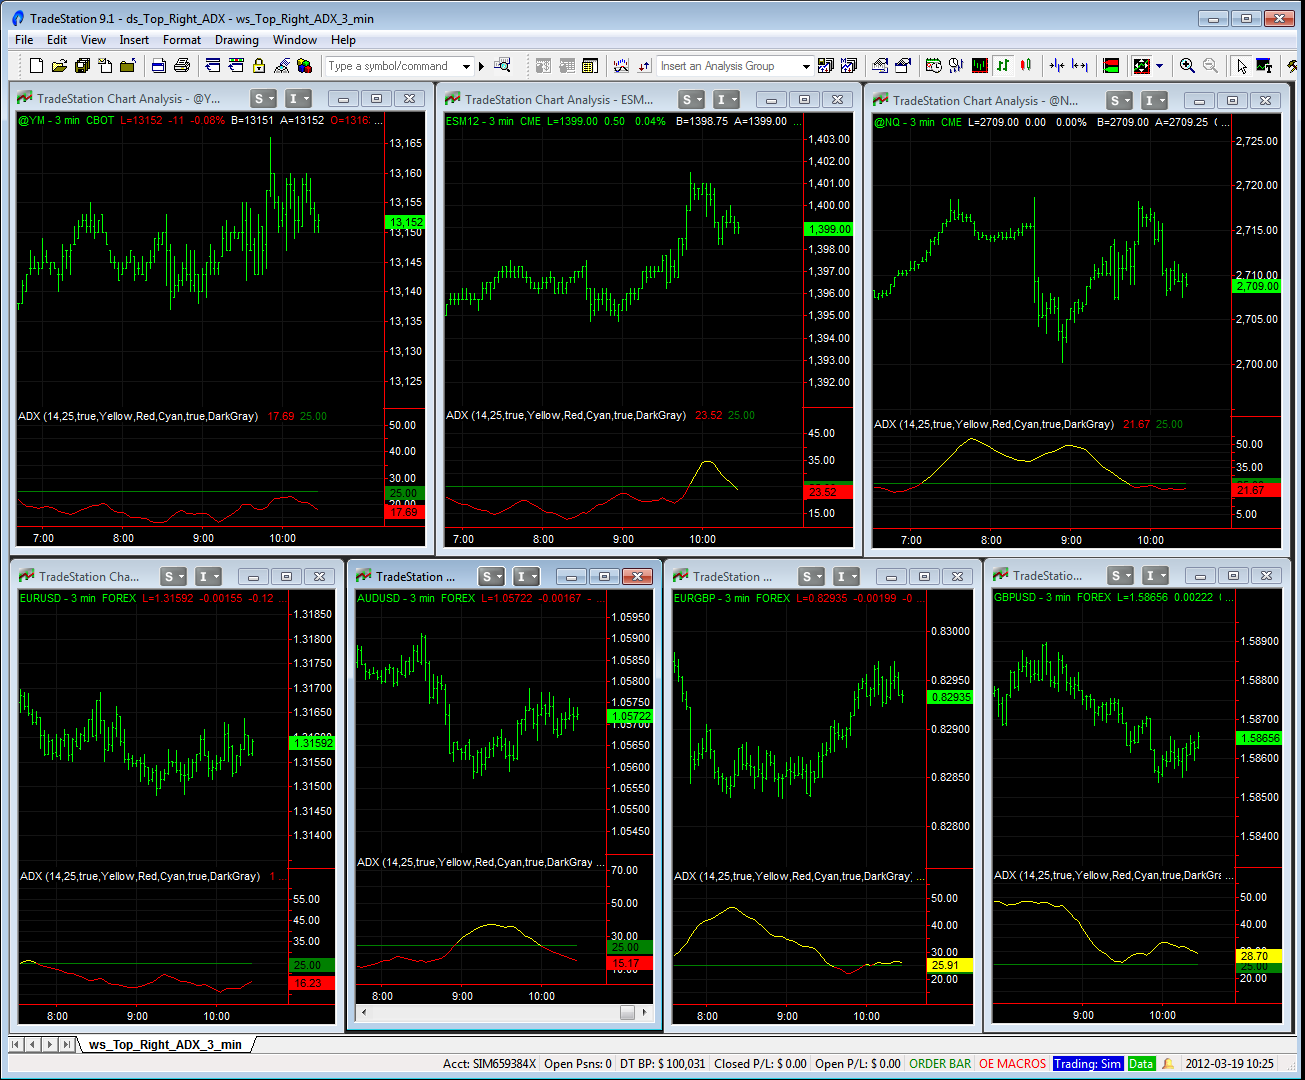The width and height of the screenshot is (1305, 1080).
Task: Open the I interval dropdown on @YM chart
Action: pos(299,99)
